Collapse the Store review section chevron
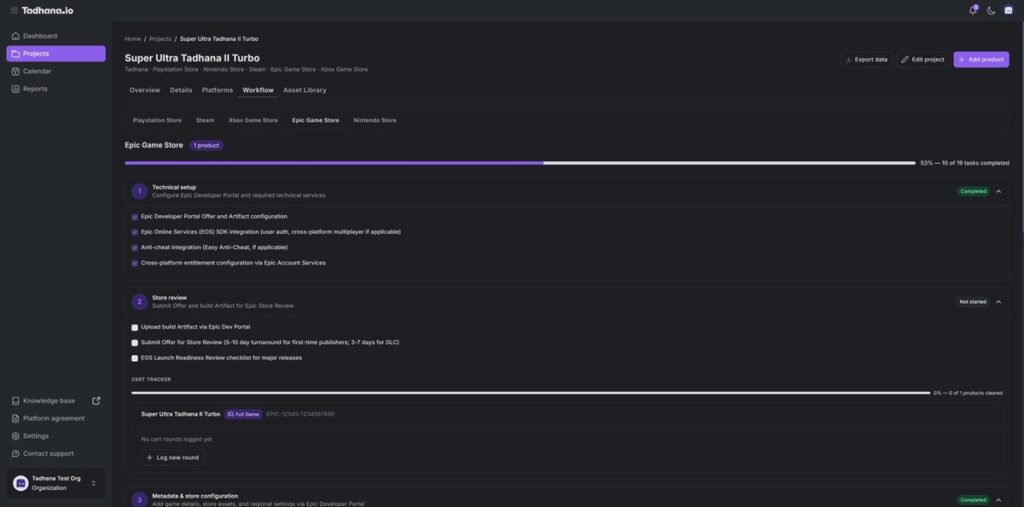The width and height of the screenshot is (1024, 507). pos(998,302)
